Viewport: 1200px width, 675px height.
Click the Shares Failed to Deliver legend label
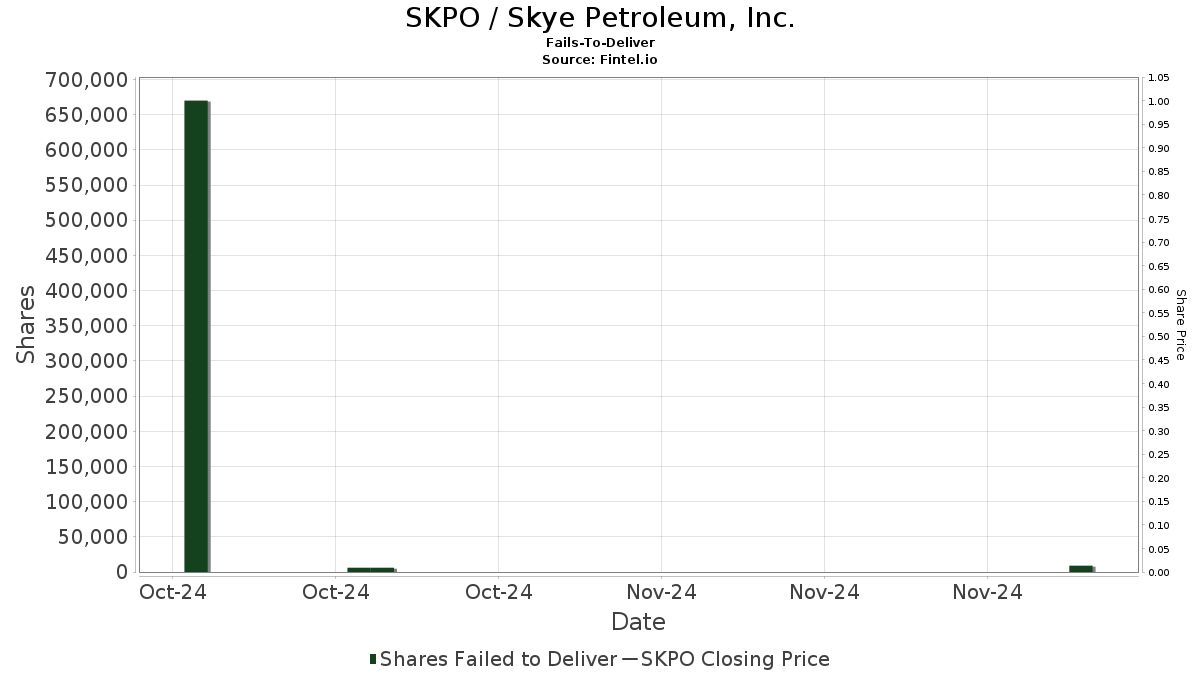click(x=498, y=659)
